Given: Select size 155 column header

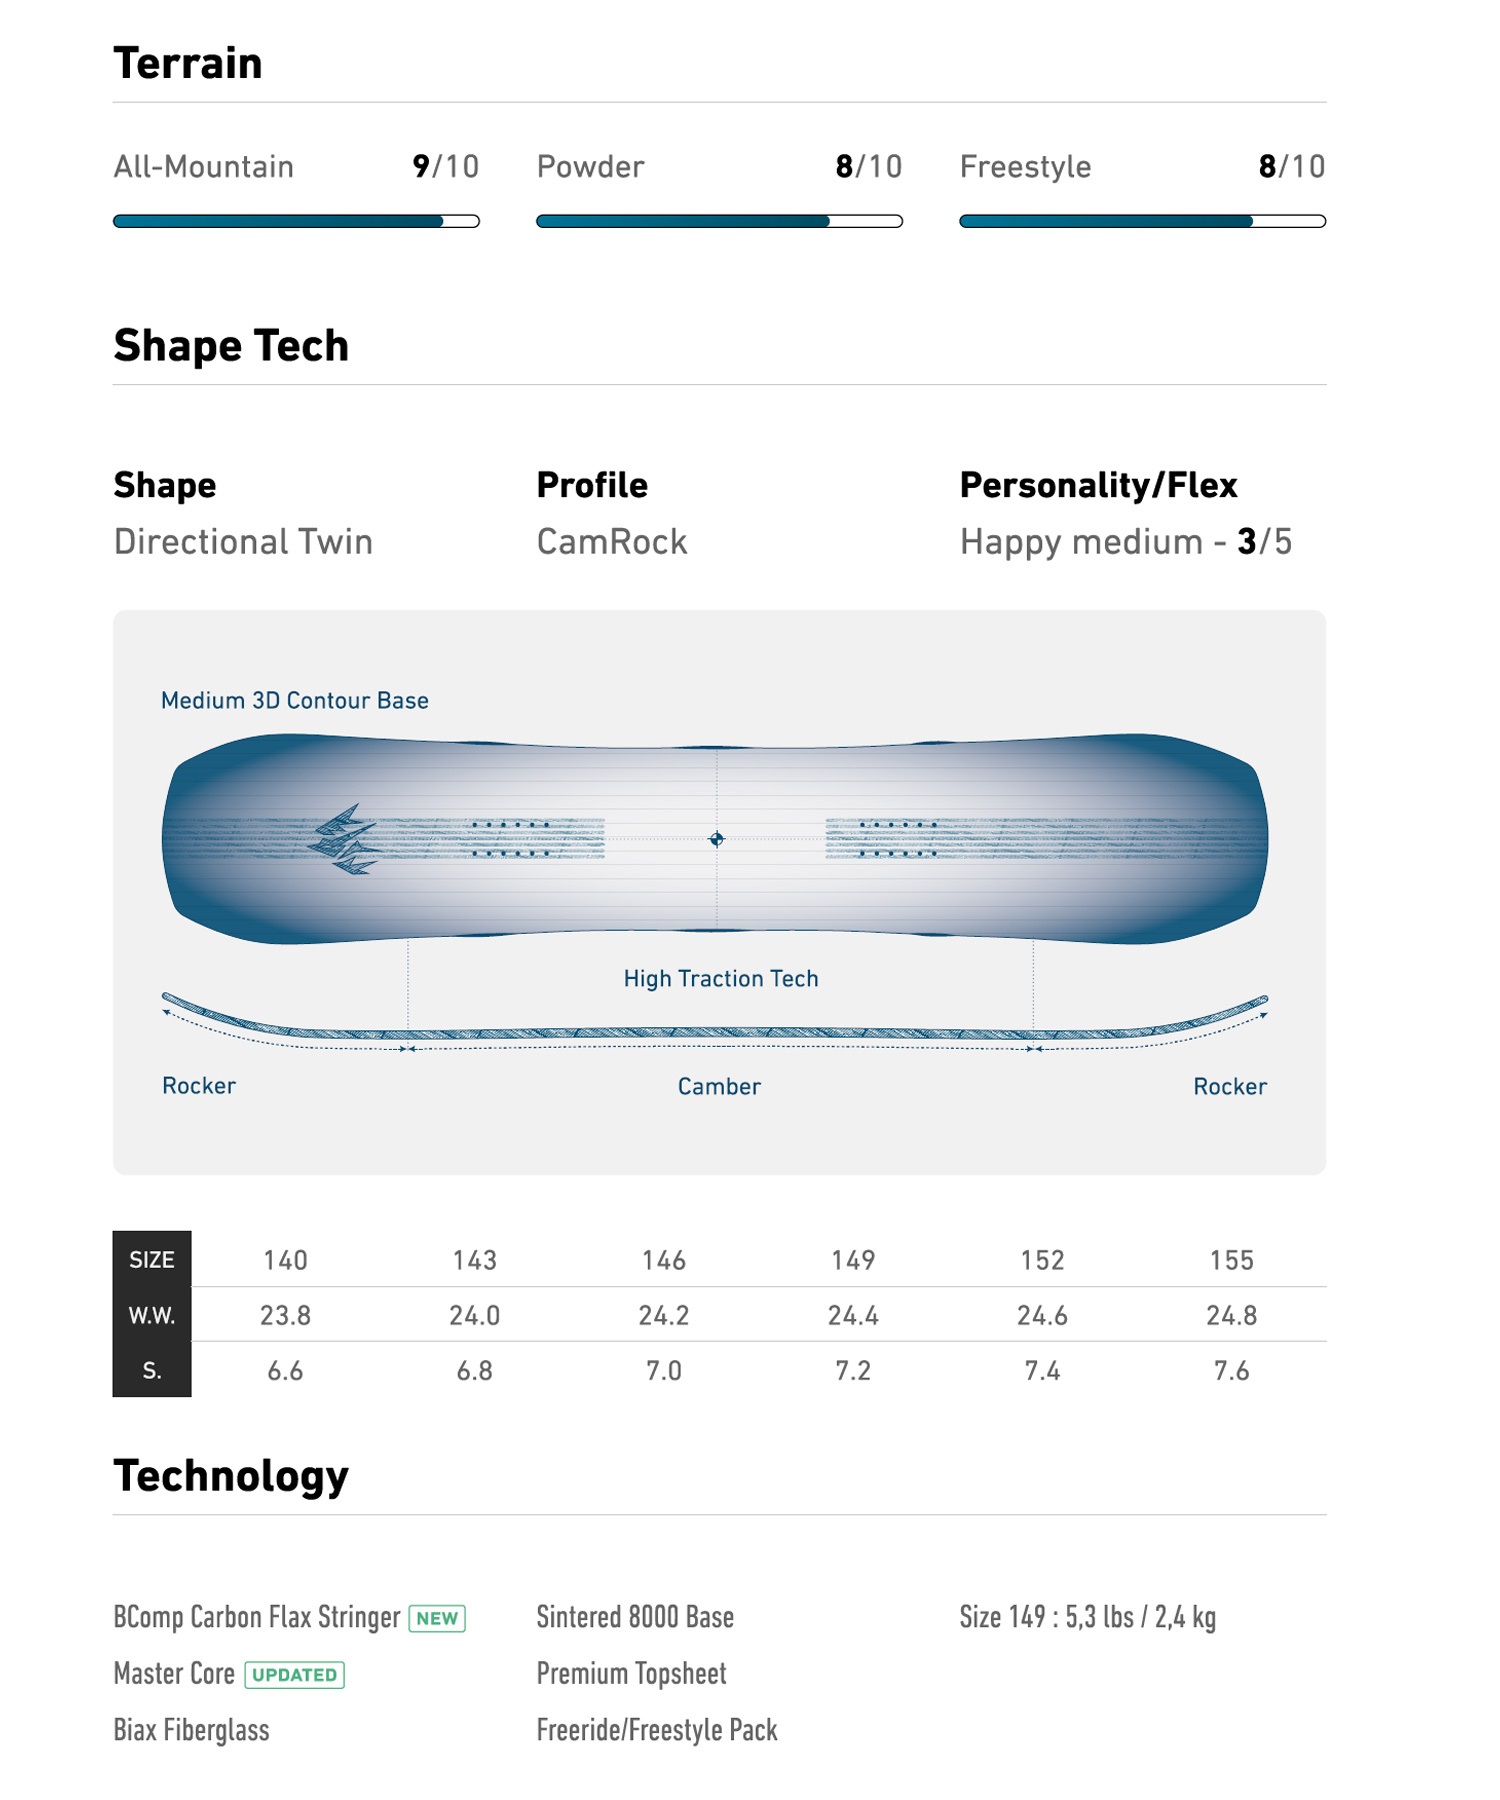Looking at the screenshot, I should pos(1231,1260).
